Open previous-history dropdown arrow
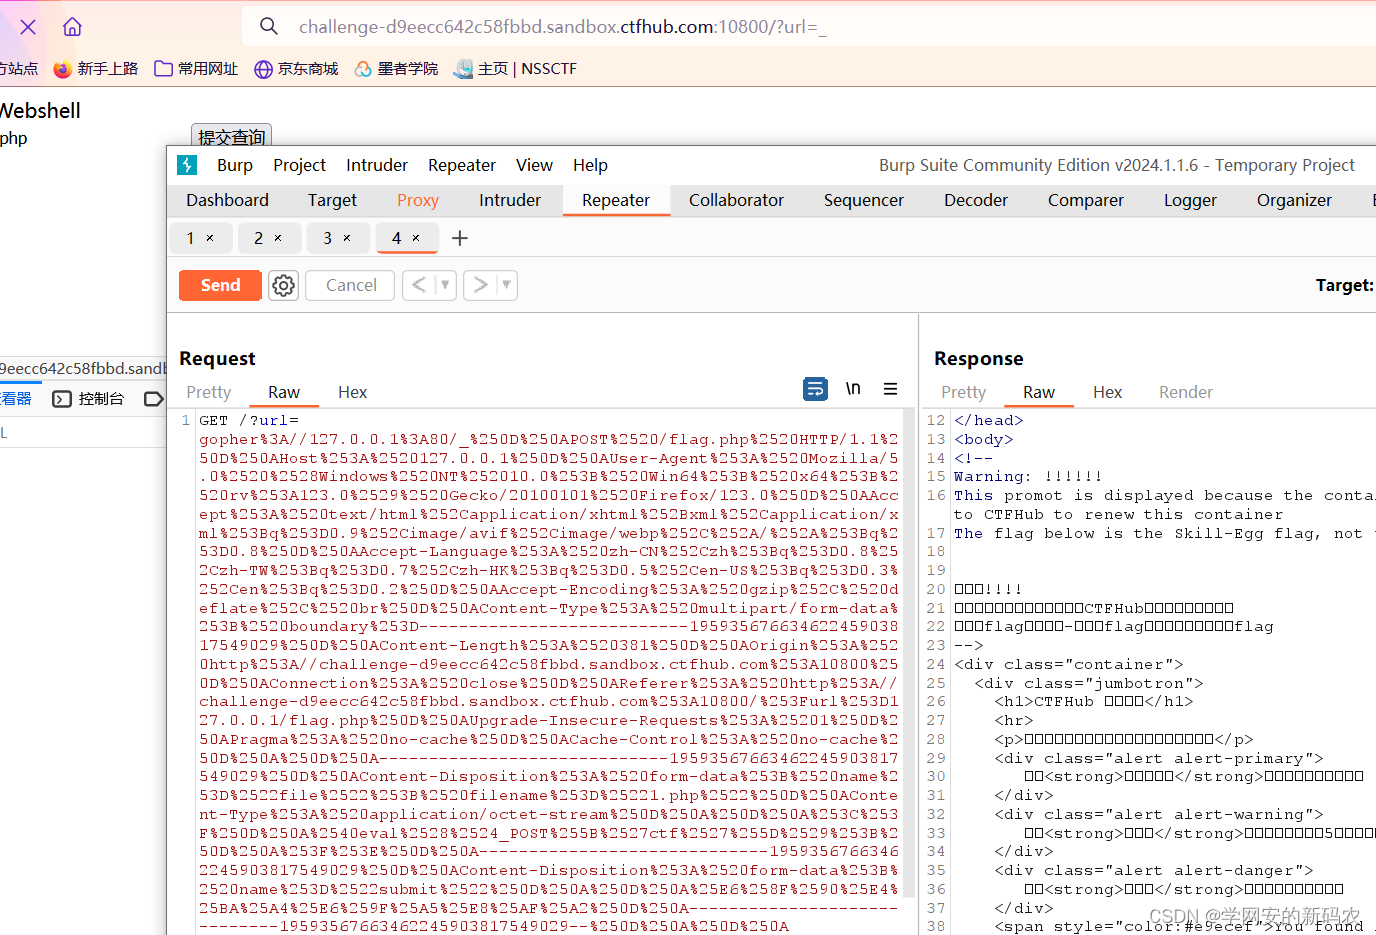The image size is (1376, 935). 445,285
